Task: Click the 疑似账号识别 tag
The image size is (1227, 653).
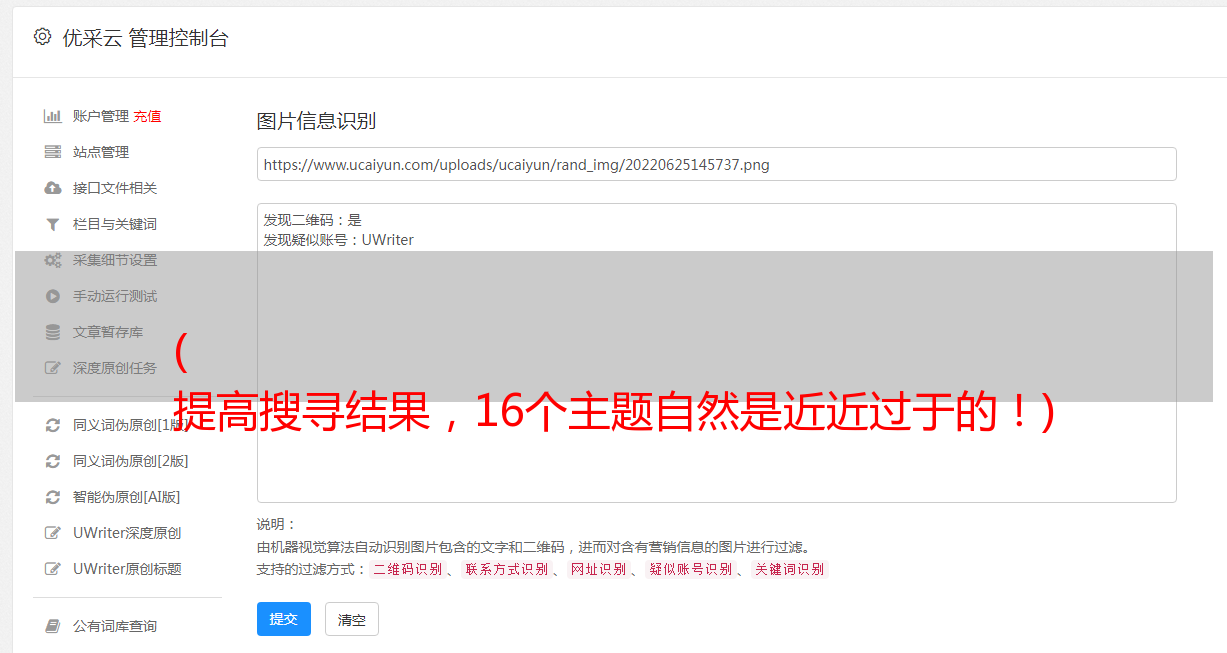Action: 690,569
